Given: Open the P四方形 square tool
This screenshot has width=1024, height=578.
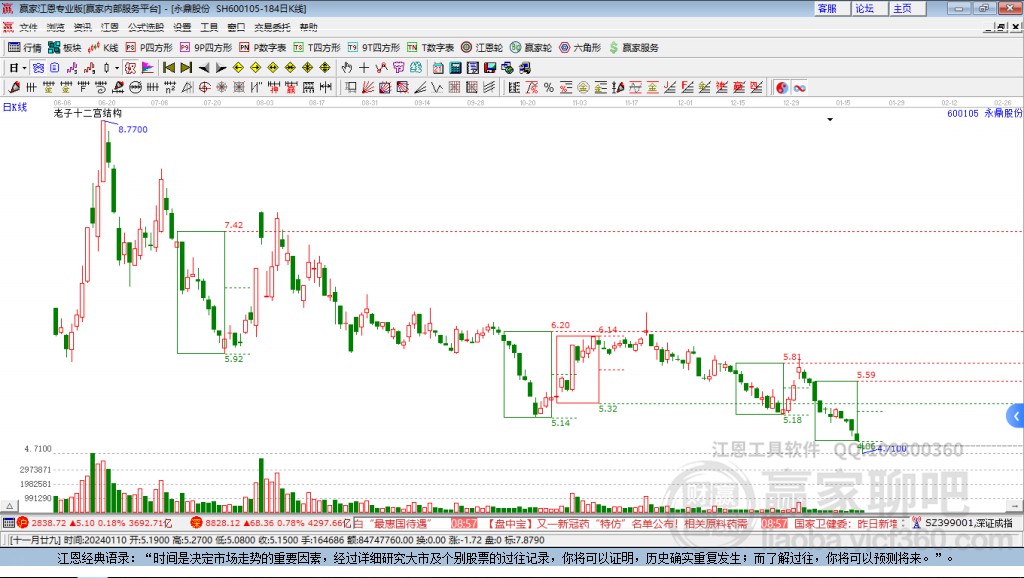Looking at the screenshot, I should 150,48.
